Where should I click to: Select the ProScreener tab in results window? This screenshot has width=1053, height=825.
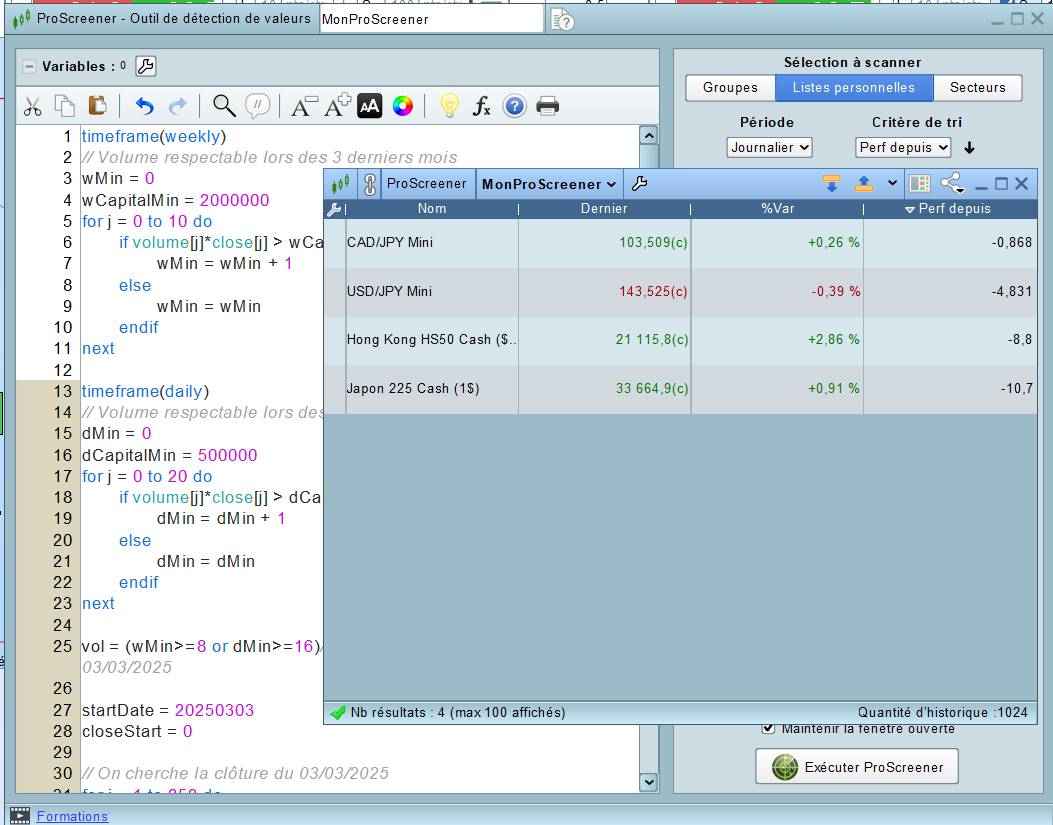(427, 183)
